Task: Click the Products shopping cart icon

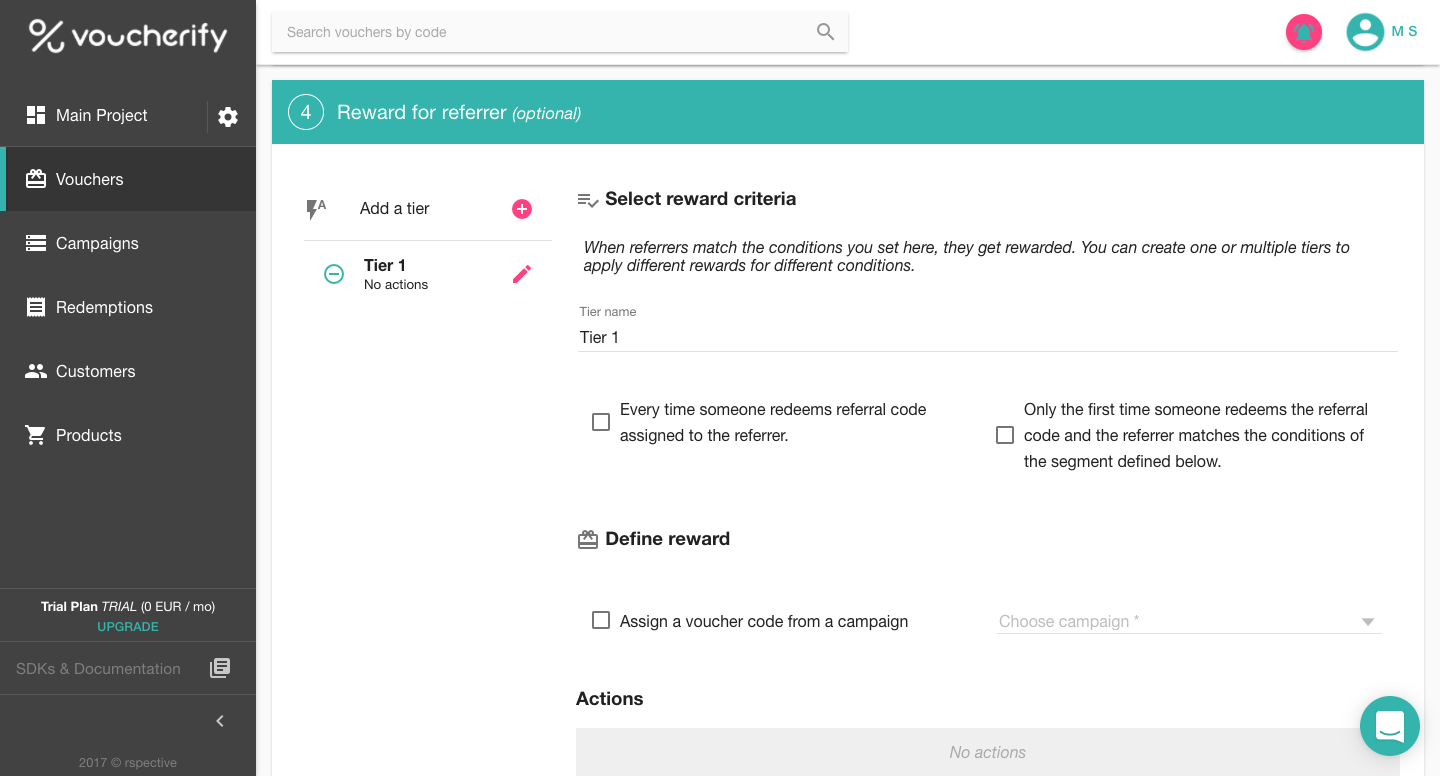Action: [36, 435]
